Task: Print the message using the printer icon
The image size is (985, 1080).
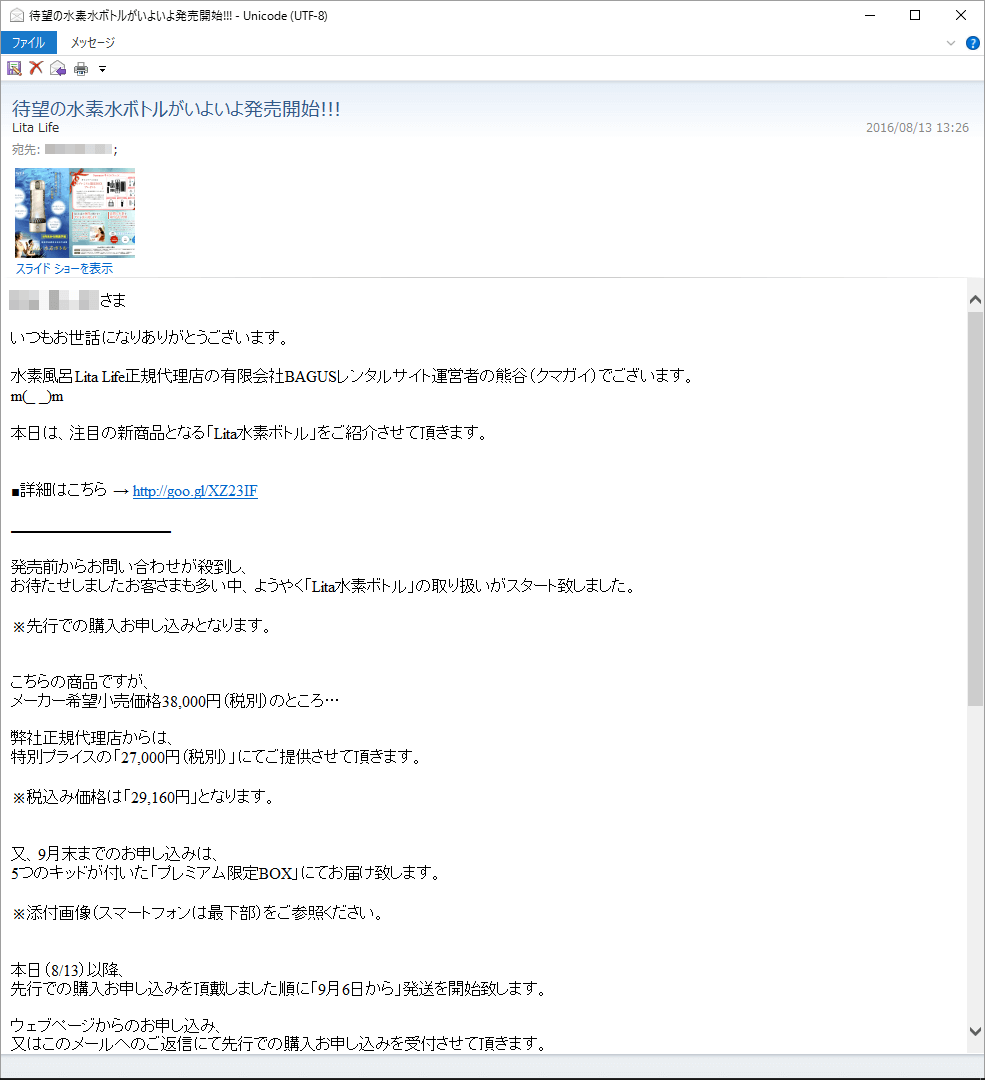Action: pyautogui.click(x=81, y=68)
